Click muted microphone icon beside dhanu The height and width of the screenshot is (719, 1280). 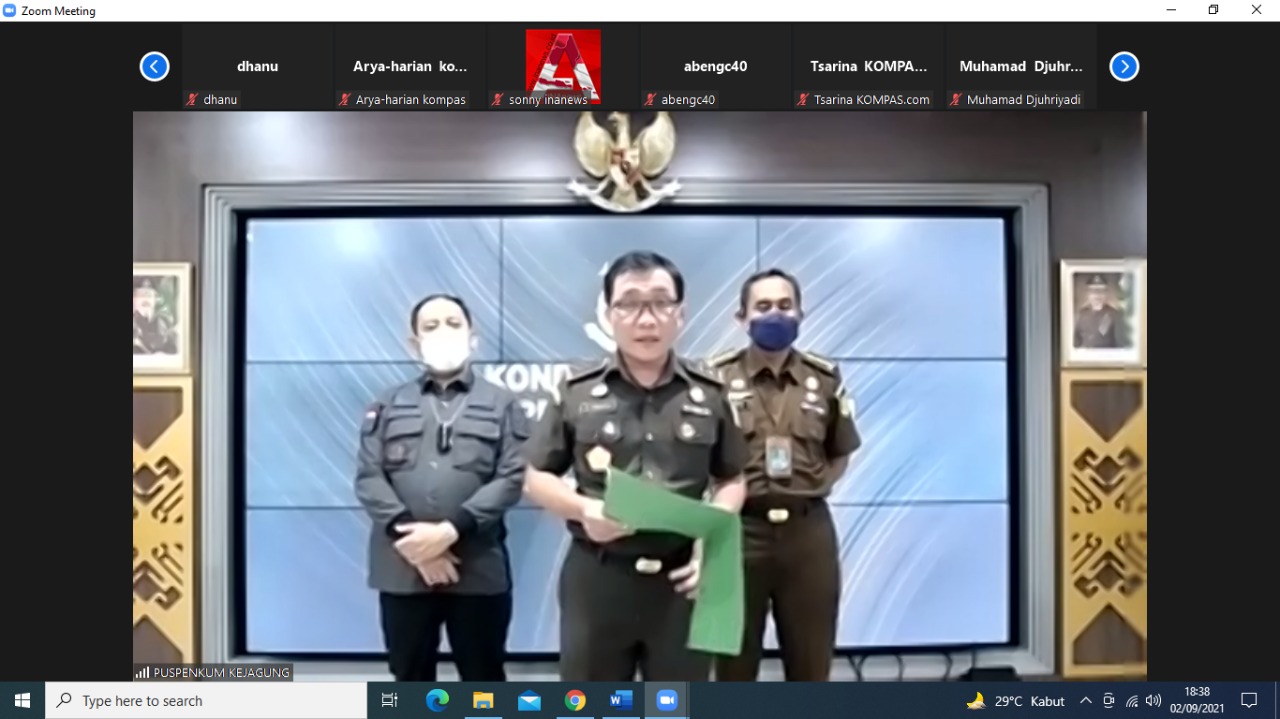coord(192,100)
